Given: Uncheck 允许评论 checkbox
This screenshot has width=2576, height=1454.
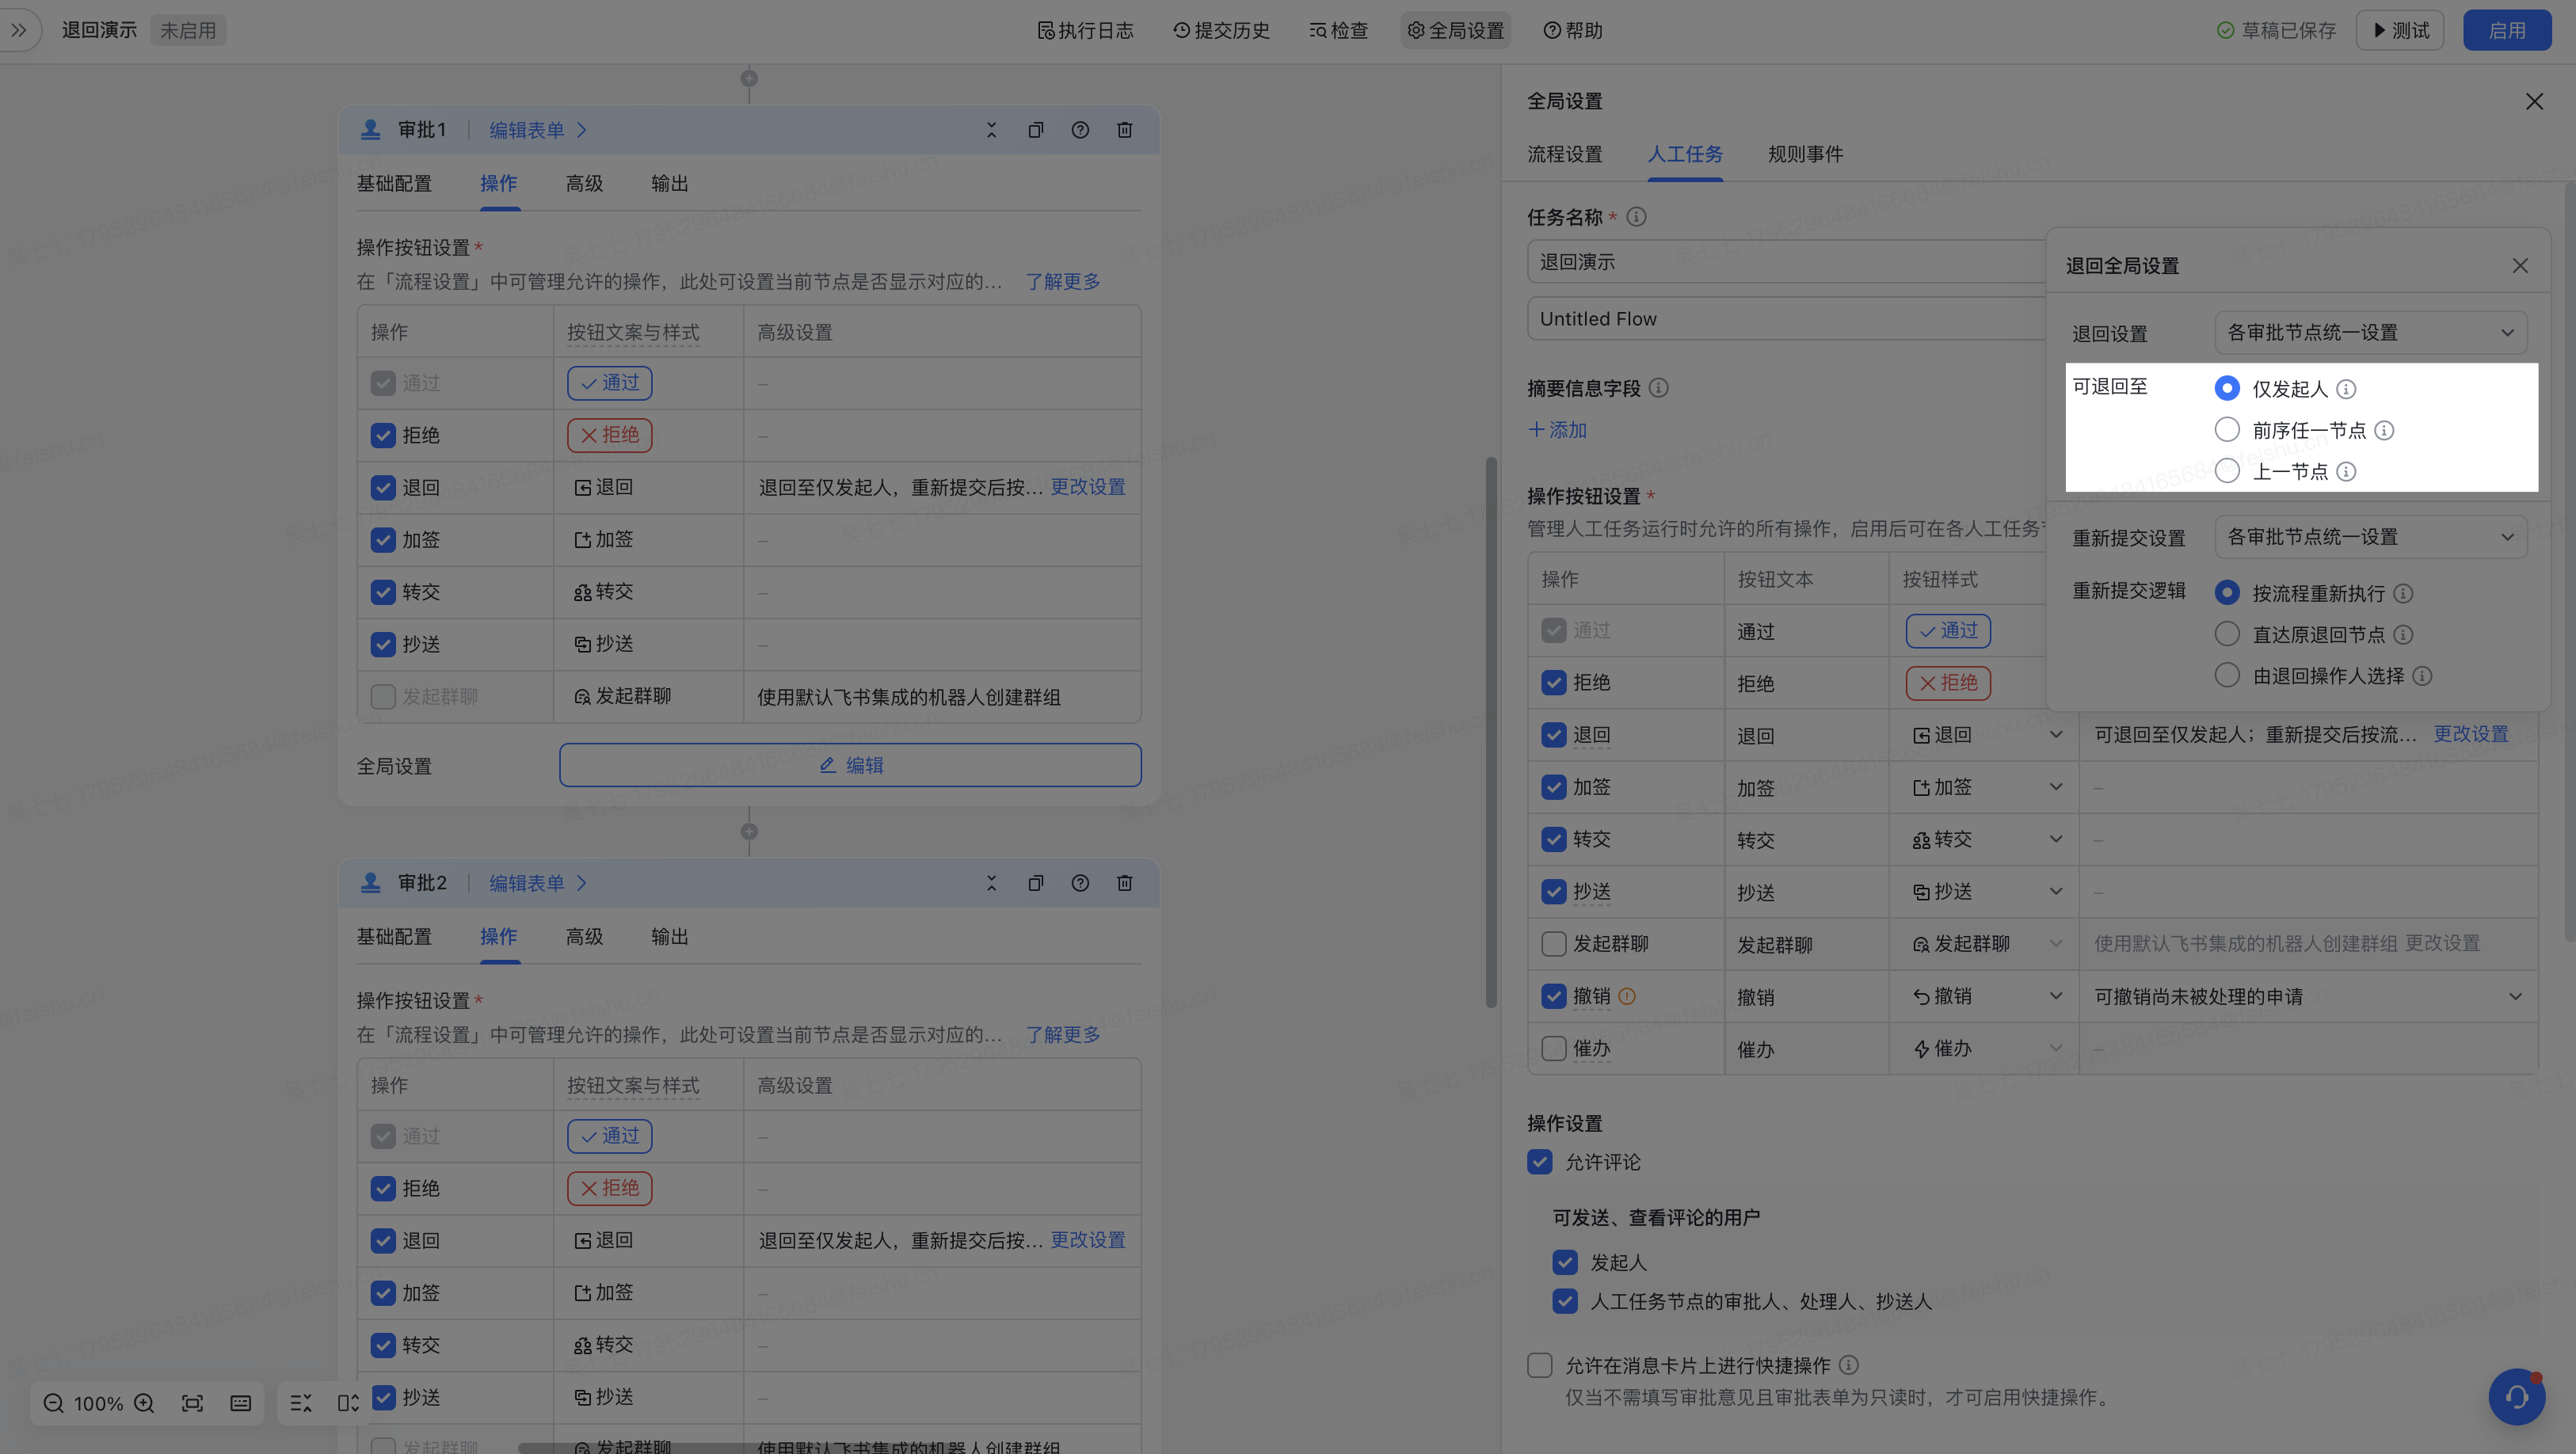Looking at the screenshot, I should pos(1540,1162).
